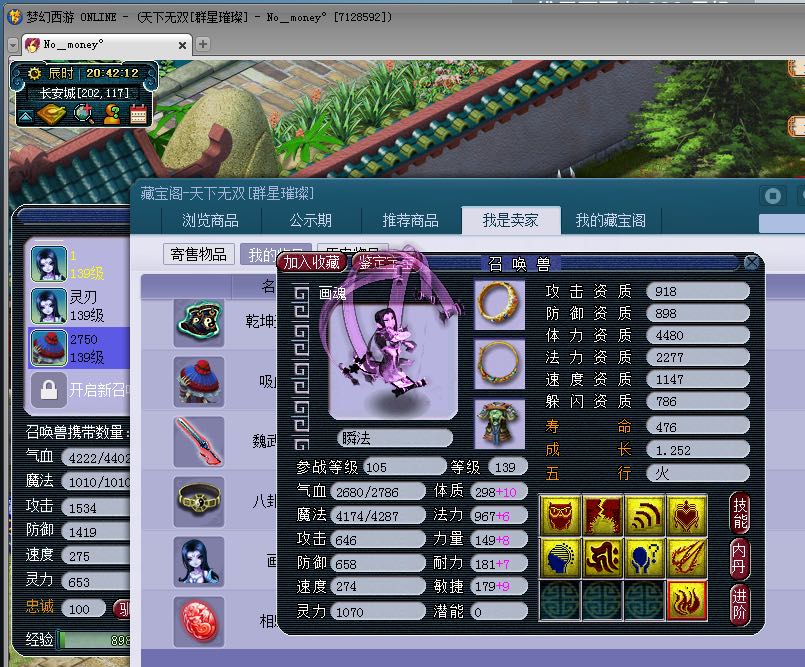
Task: Click the first empty skill slot
Action: (x=560, y=601)
